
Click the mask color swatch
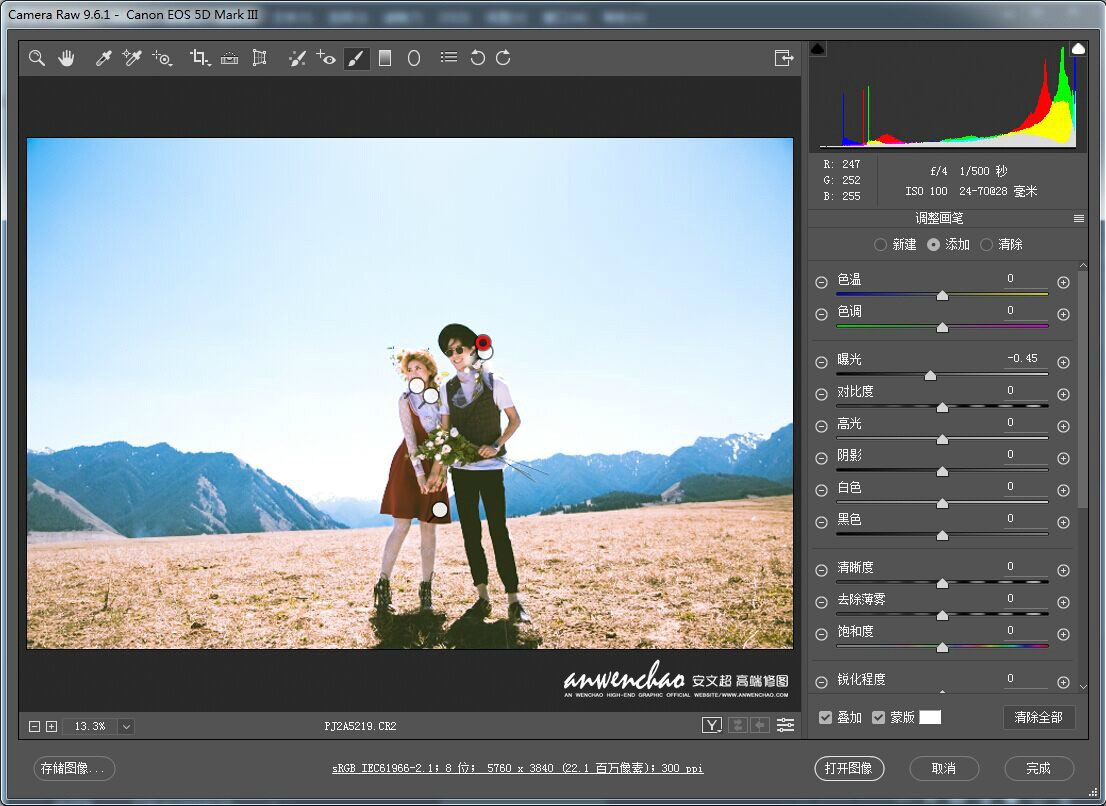click(x=930, y=718)
